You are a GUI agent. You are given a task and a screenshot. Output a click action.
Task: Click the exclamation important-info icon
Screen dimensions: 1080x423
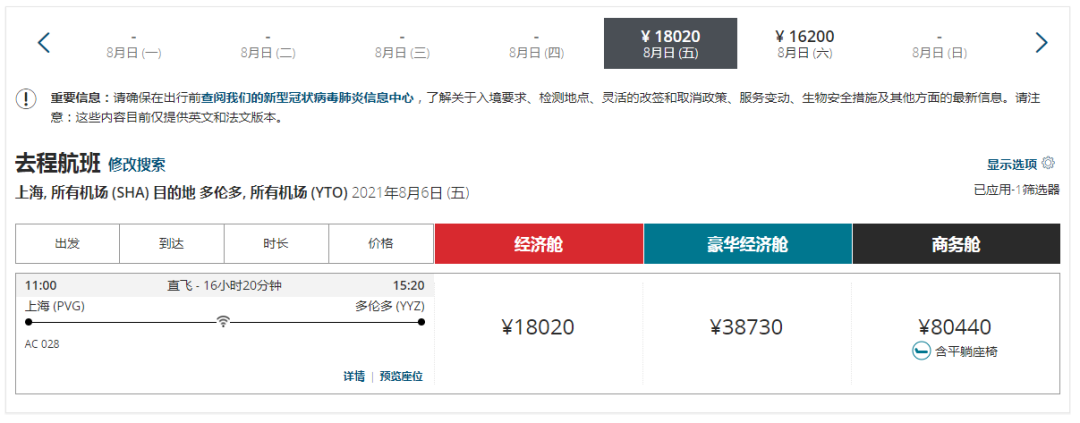pyautogui.click(x=26, y=99)
